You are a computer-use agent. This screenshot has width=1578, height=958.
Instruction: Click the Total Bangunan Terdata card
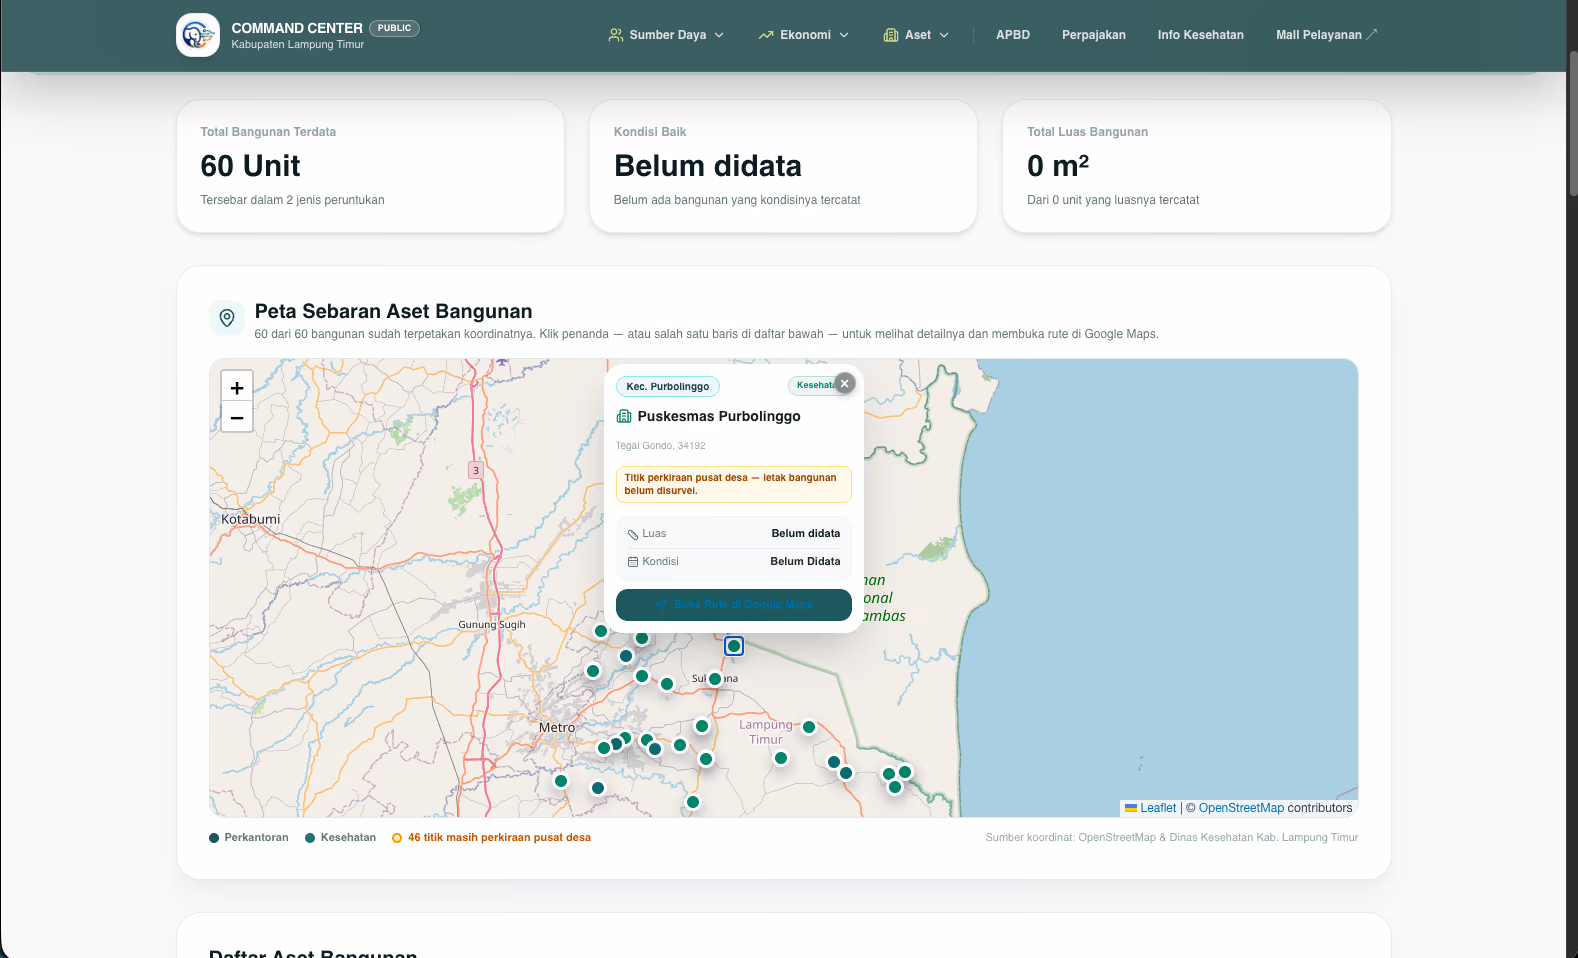point(370,166)
